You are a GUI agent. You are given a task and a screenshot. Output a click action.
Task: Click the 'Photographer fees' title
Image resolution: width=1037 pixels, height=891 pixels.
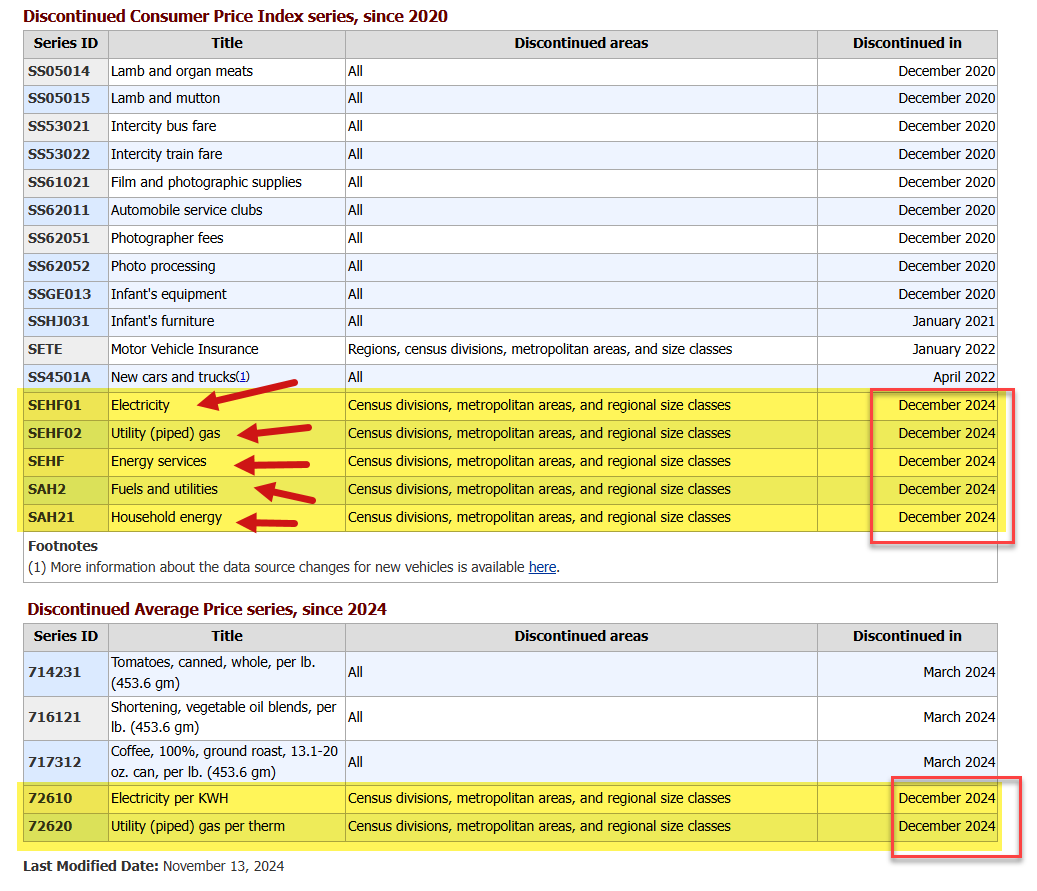(x=167, y=238)
